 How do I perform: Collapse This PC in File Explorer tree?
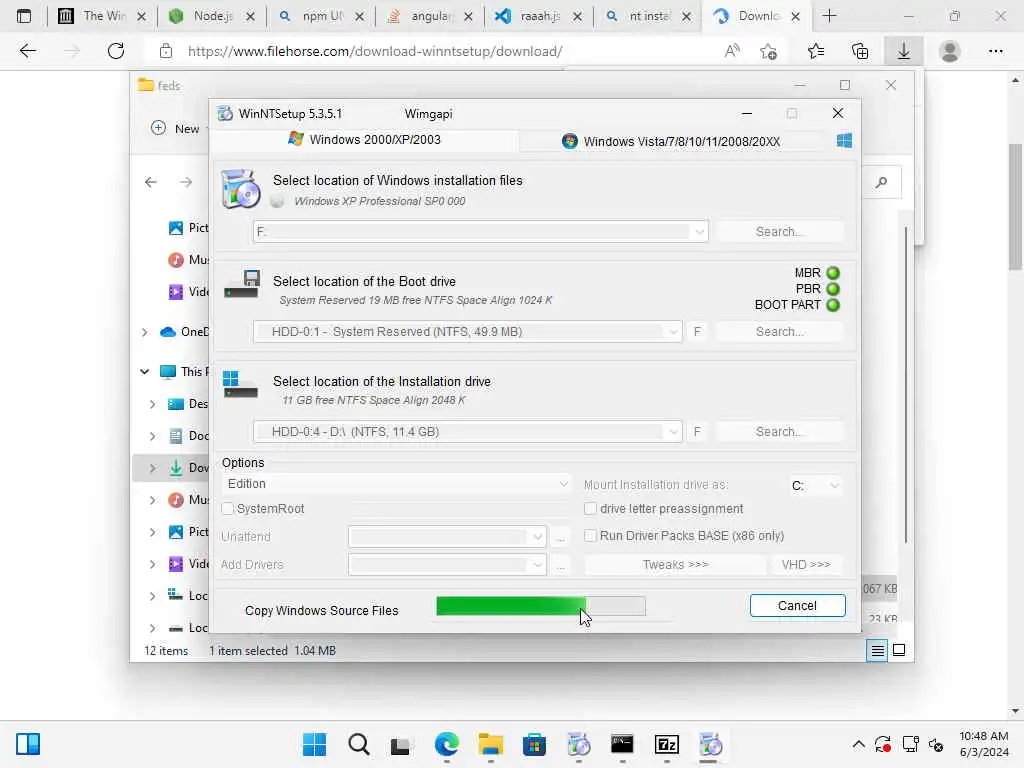(144, 372)
